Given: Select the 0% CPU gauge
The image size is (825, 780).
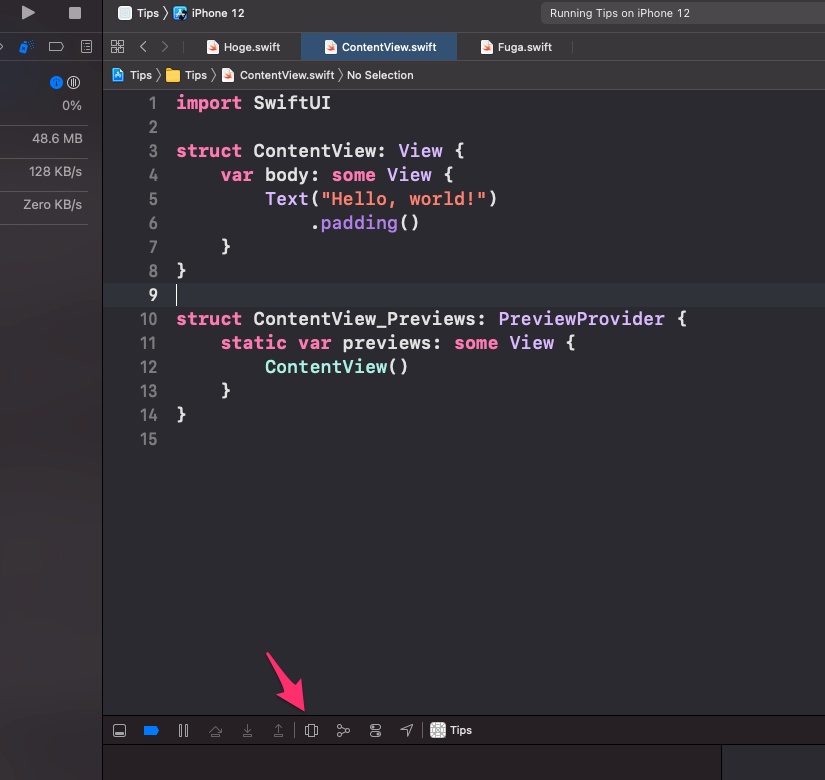Looking at the screenshot, I should [x=44, y=106].
